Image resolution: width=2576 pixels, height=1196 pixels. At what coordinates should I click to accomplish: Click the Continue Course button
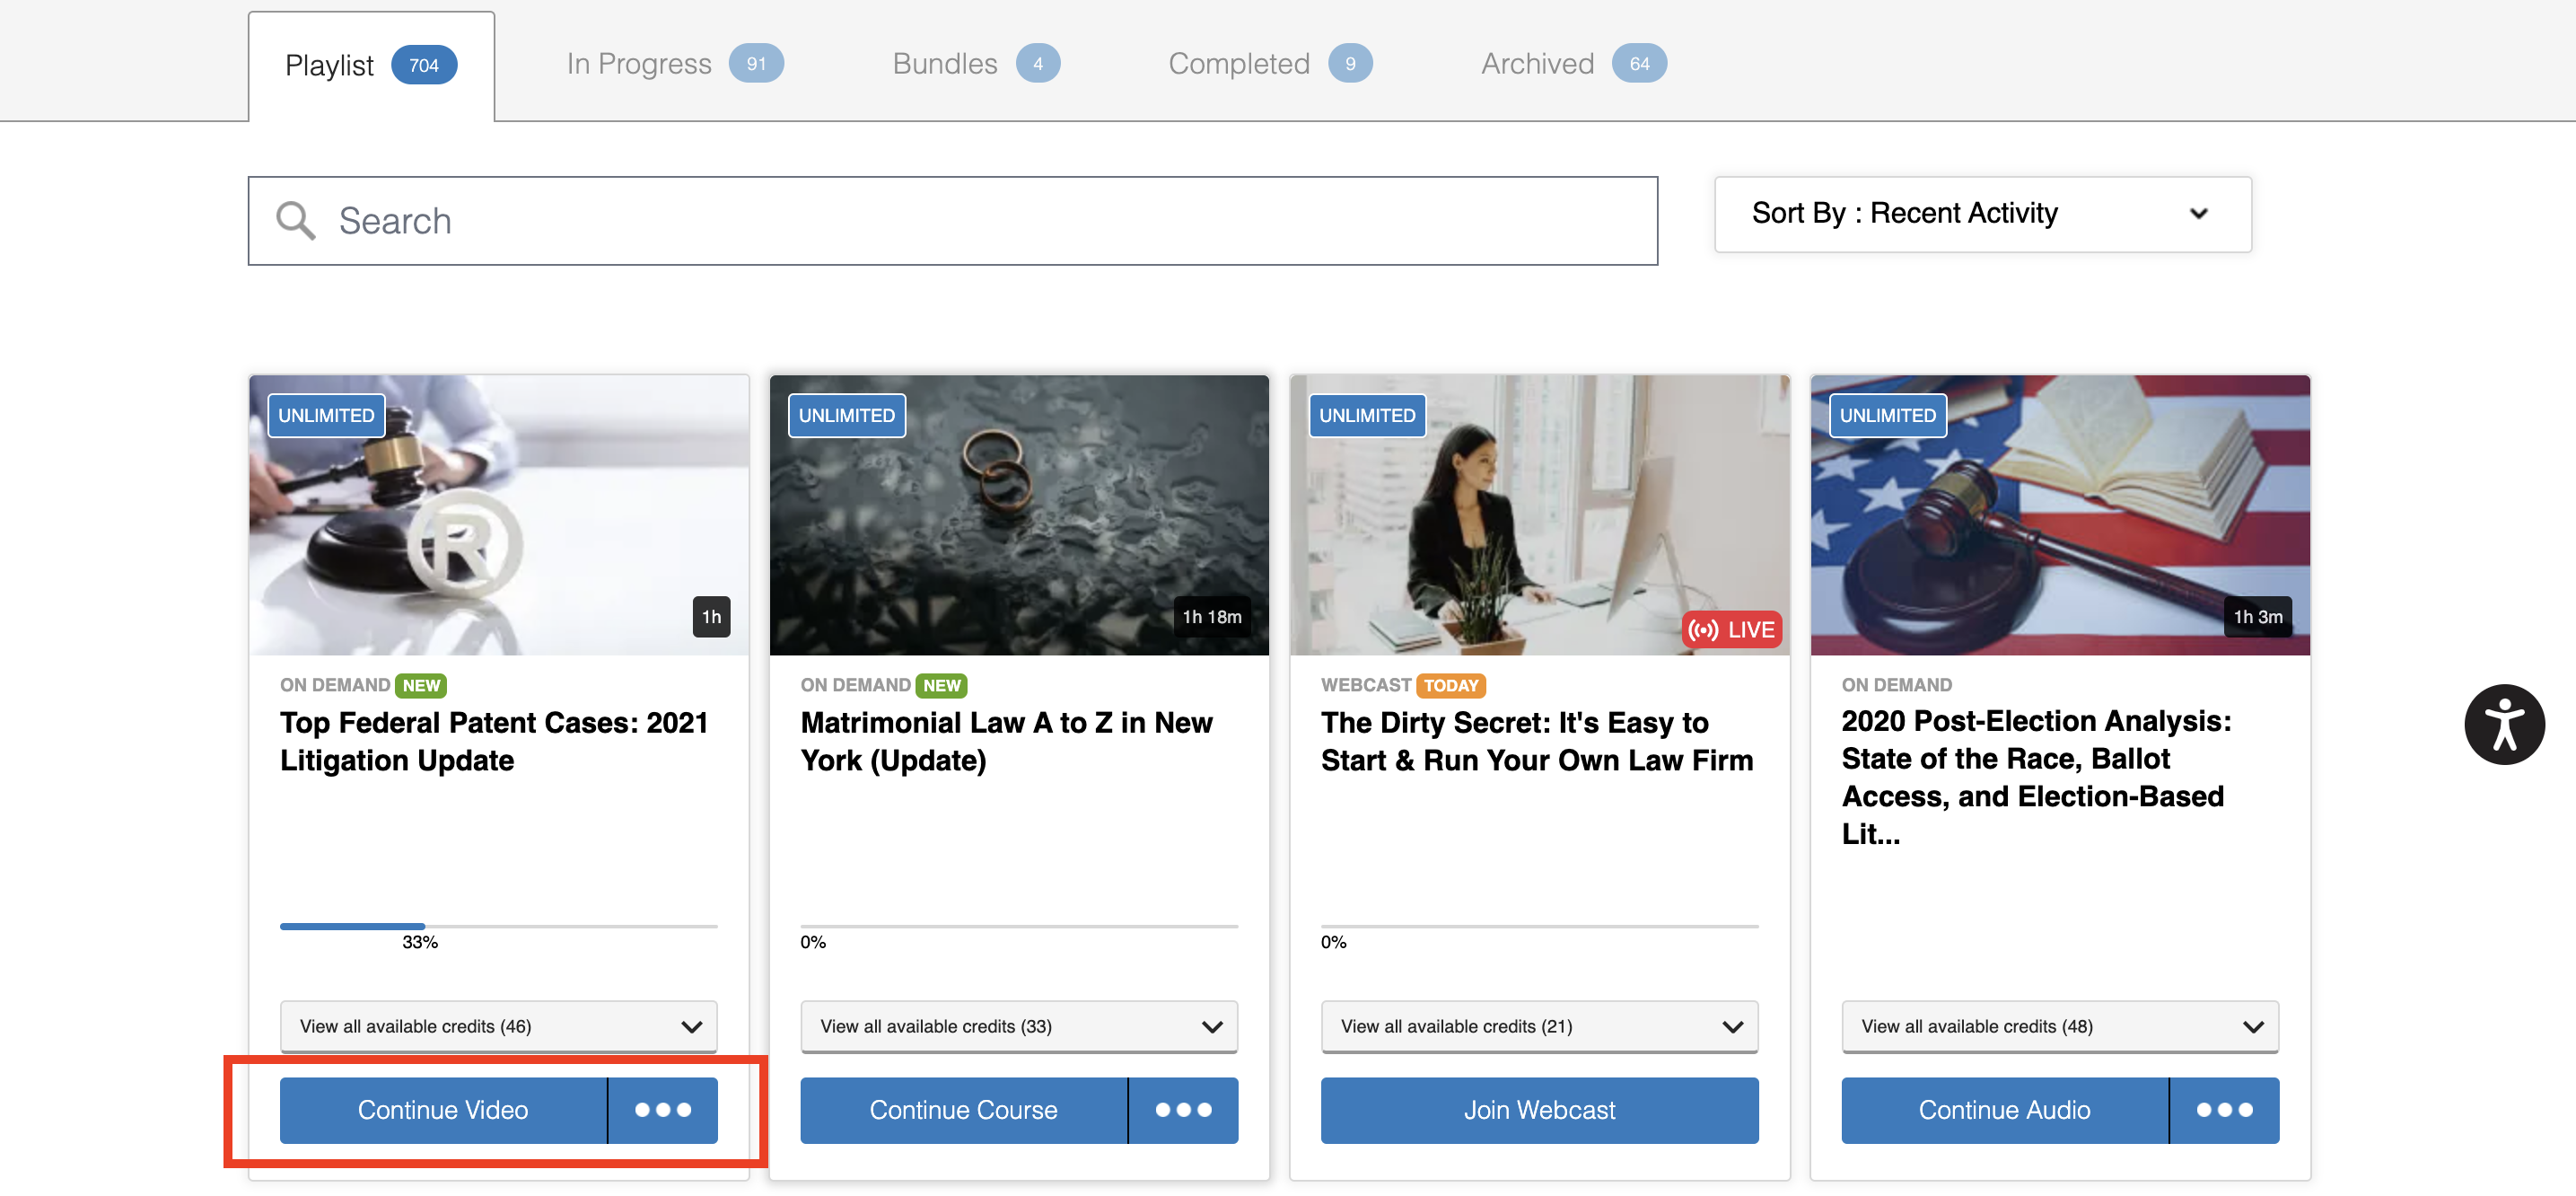click(963, 1110)
